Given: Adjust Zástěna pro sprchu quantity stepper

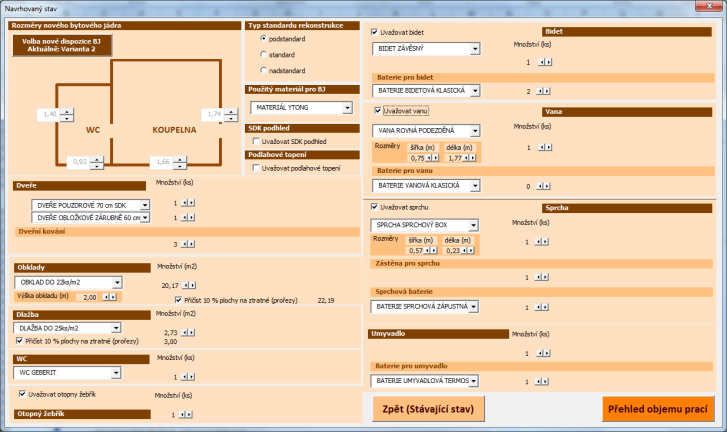Looking at the screenshot, I should tap(542, 277).
